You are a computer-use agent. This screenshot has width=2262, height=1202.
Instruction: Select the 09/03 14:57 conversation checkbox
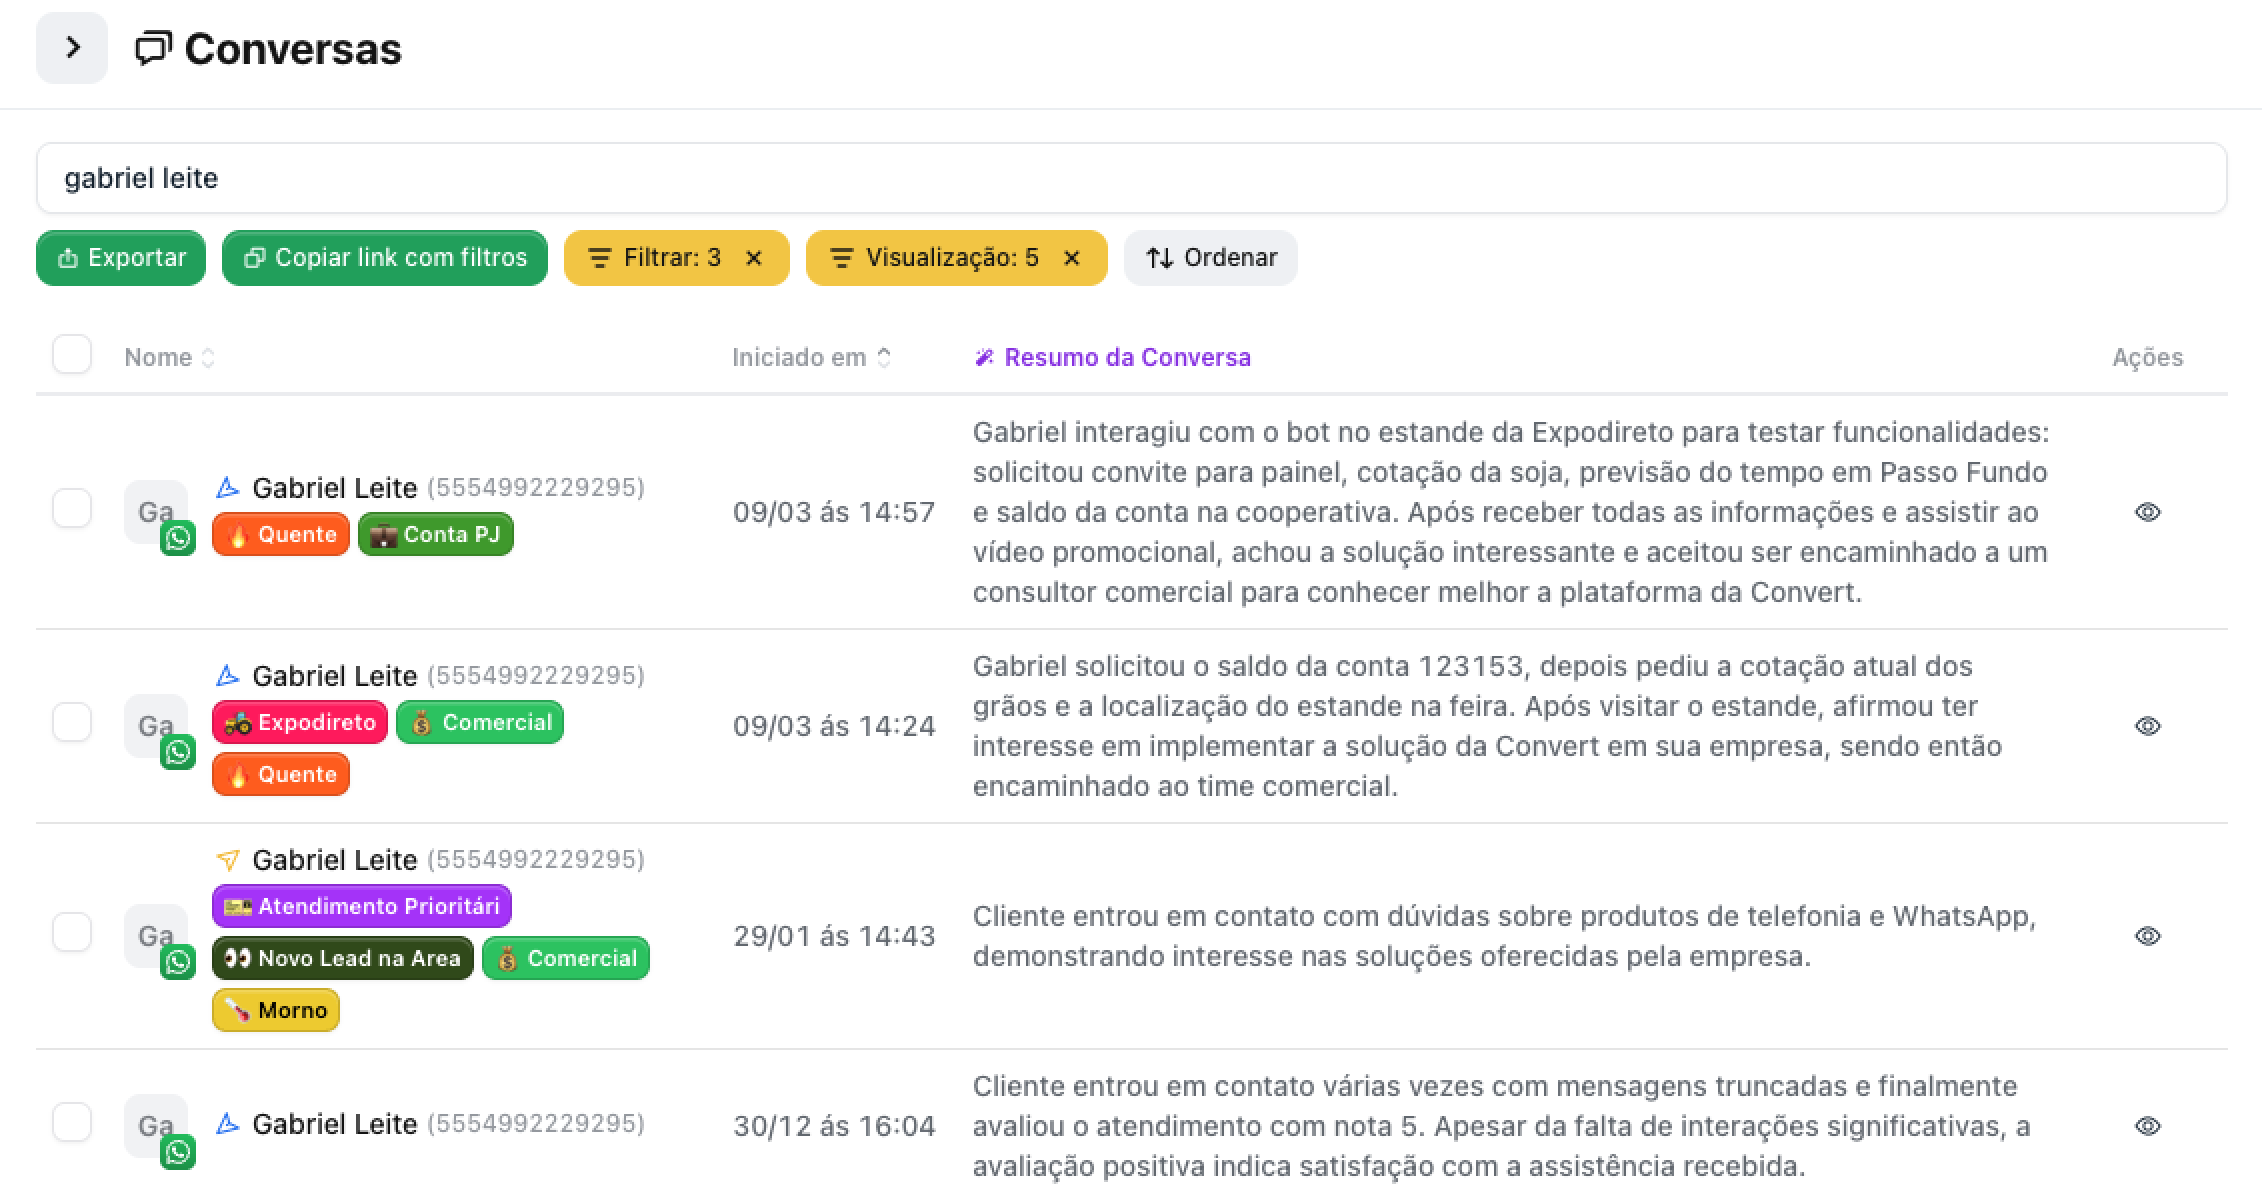pos(72,509)
